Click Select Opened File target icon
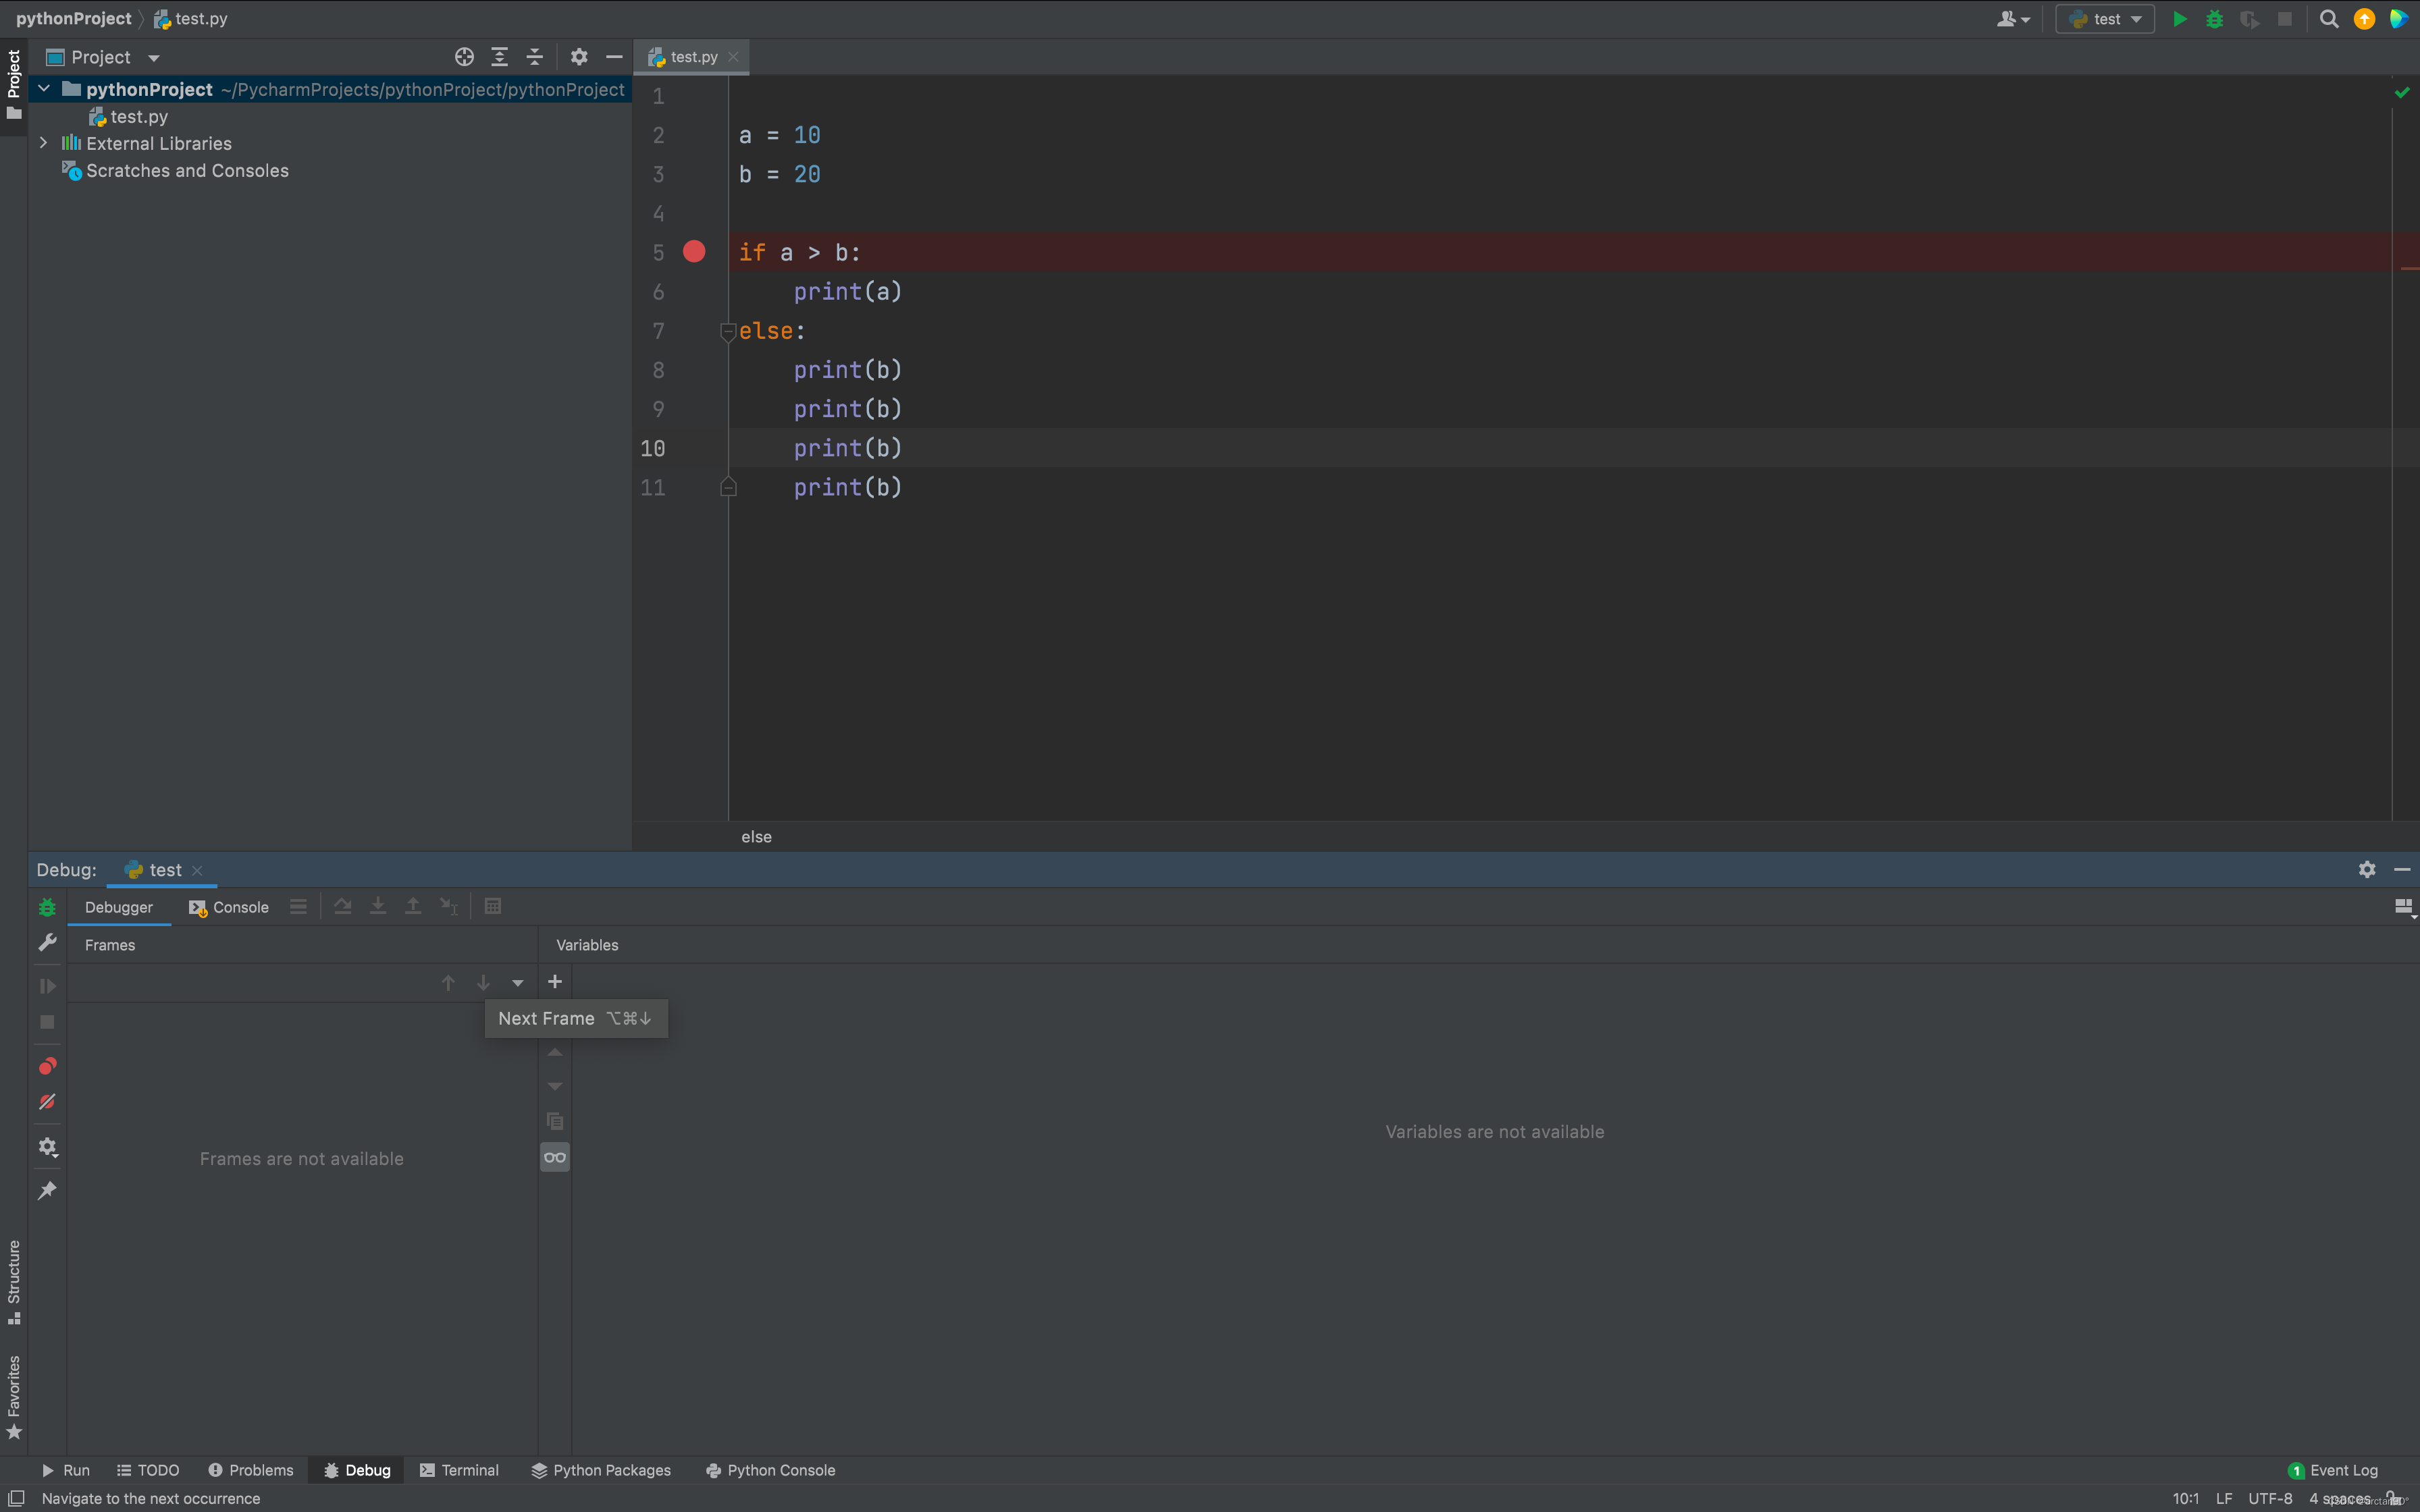 464,57
